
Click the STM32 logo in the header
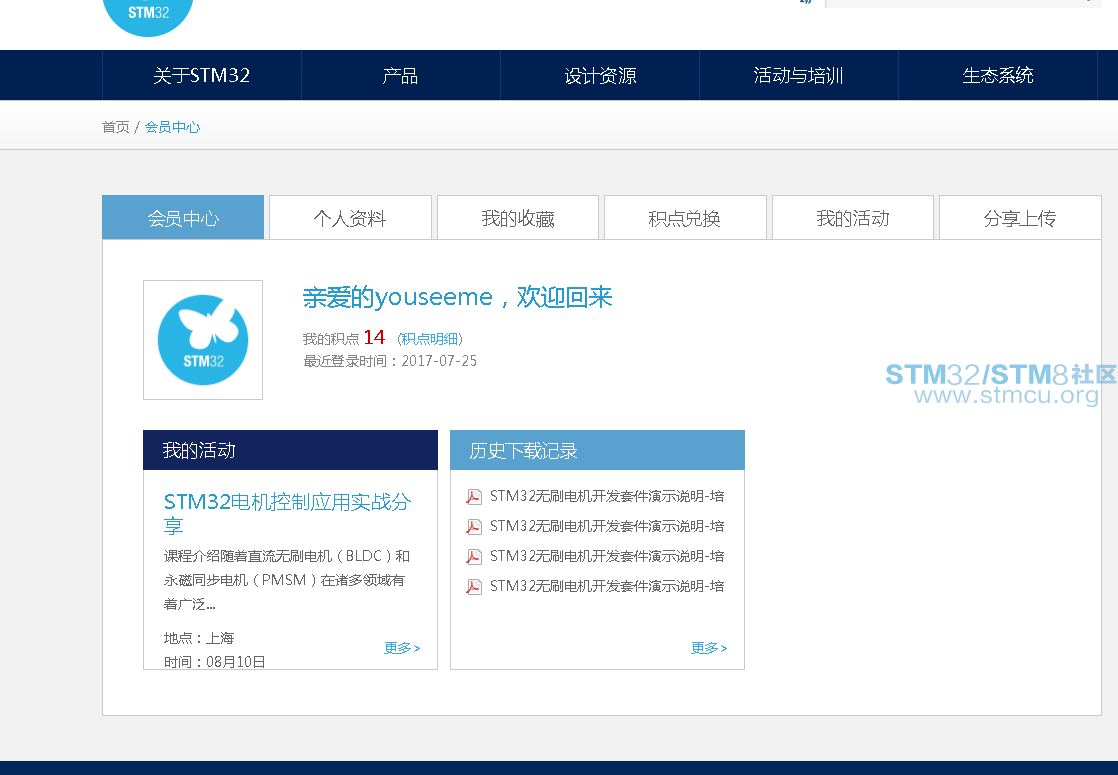click(x=148, y=14)
